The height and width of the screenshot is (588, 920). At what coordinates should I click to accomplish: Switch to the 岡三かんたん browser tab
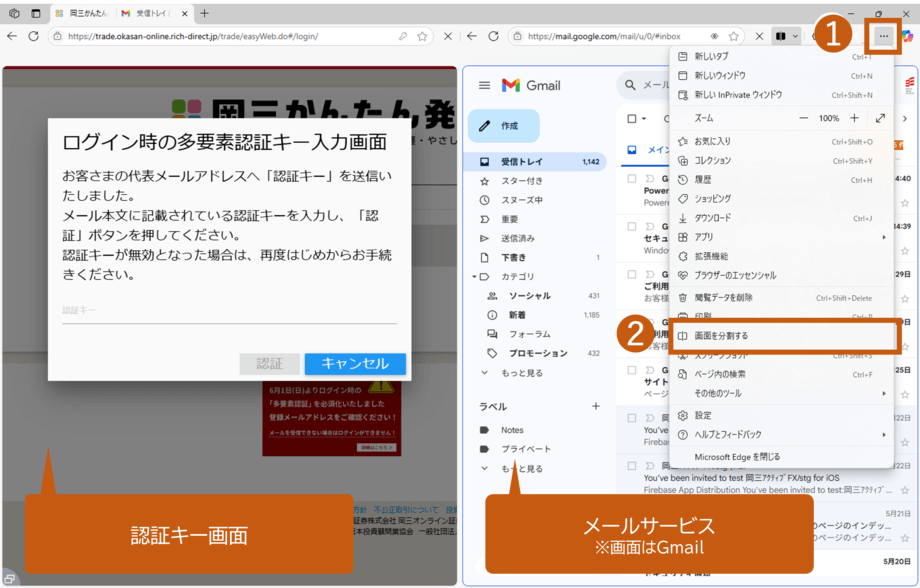tap(82, 13)
